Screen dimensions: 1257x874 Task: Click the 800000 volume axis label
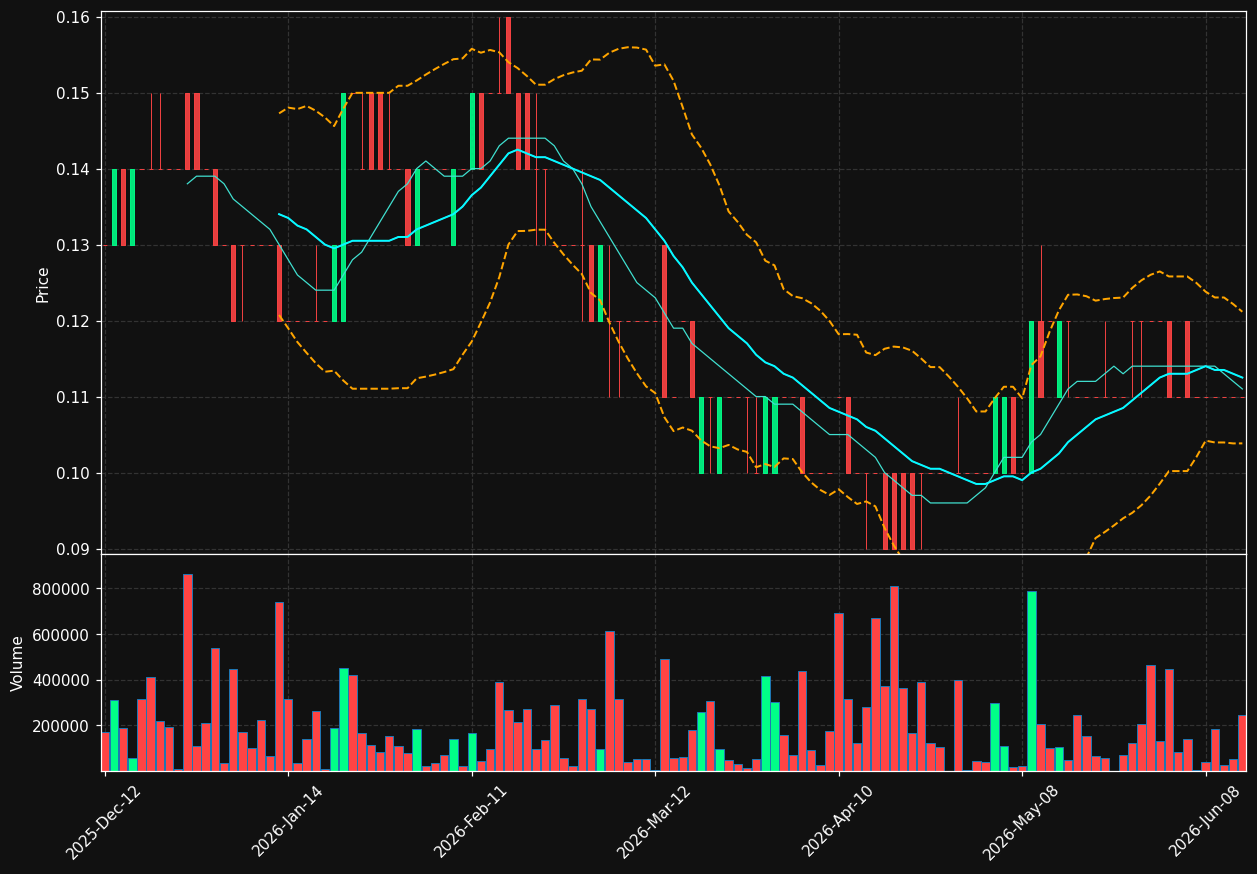coord(61,589)
